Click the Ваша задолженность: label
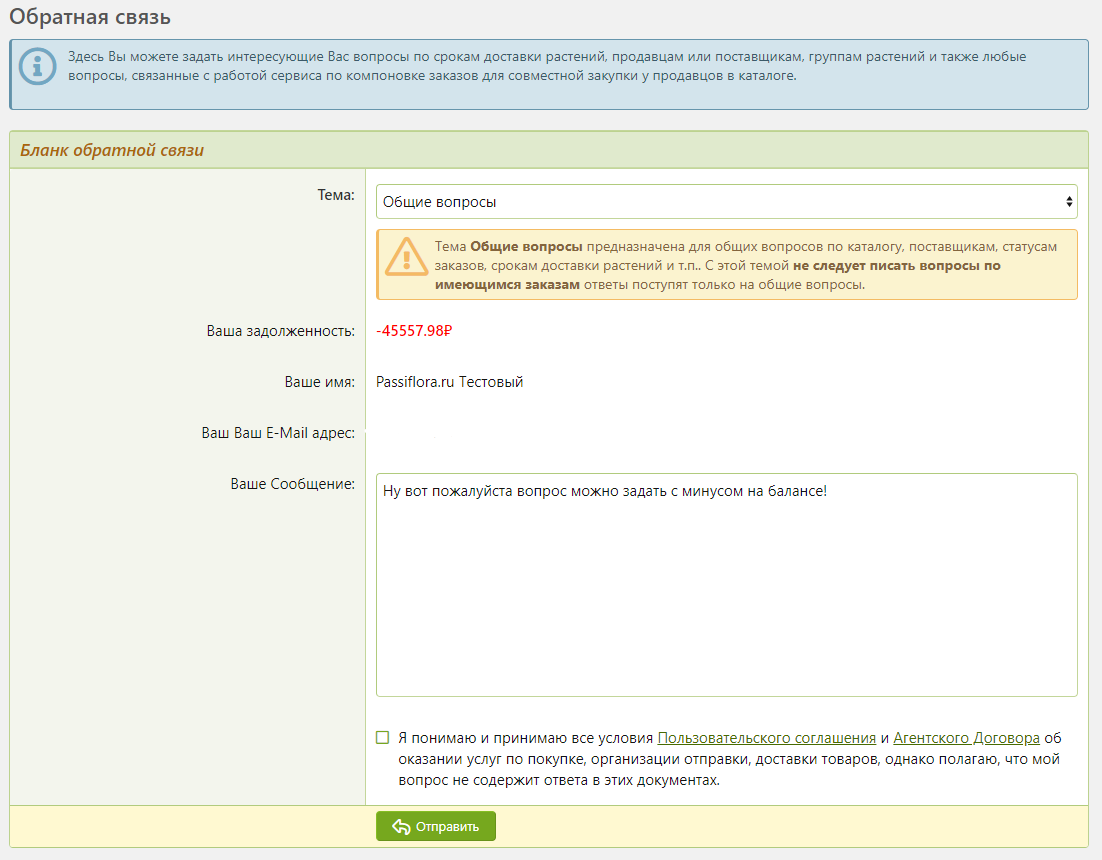 click(281, 331)
